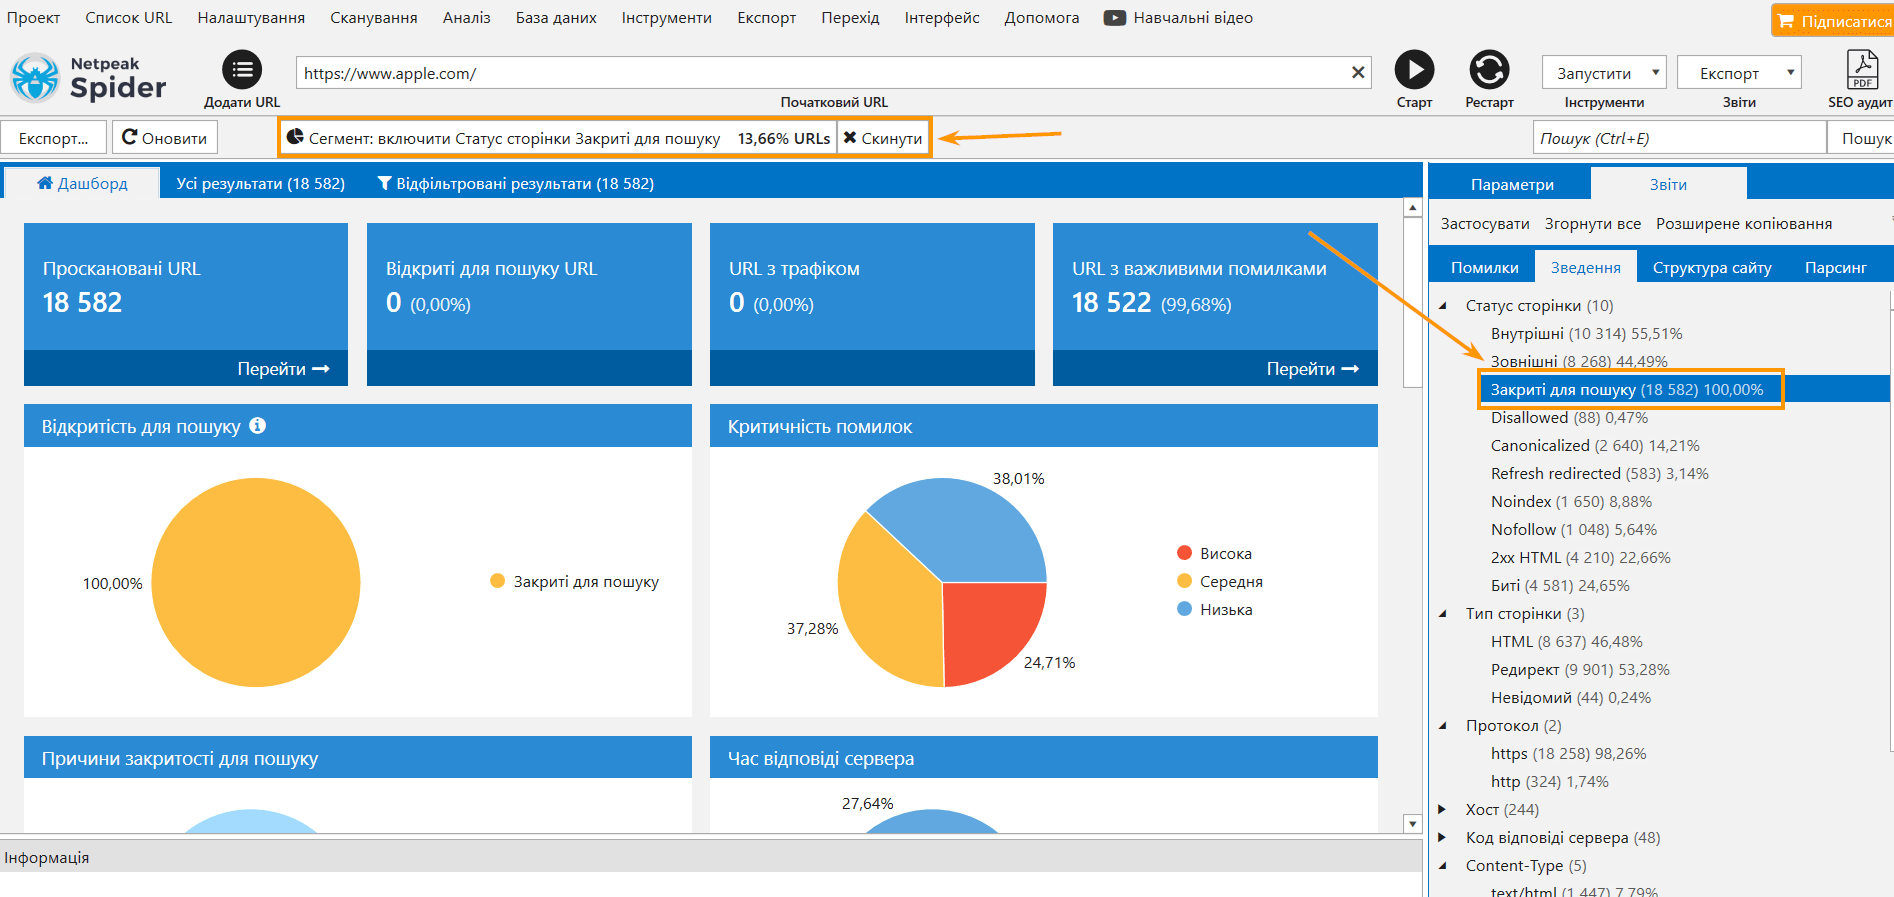Open the База даних menu
This screenshot has height=897, width=1894.
point(556,18)
